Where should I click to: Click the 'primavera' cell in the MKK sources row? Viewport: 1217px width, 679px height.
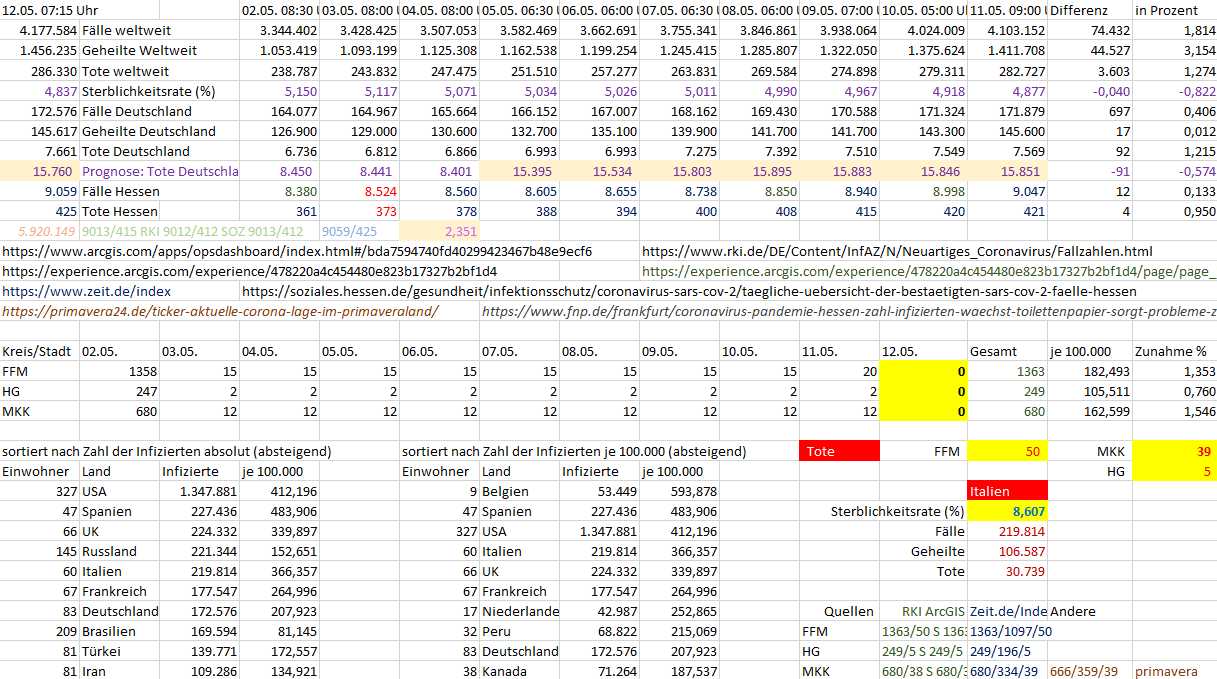1166,671
